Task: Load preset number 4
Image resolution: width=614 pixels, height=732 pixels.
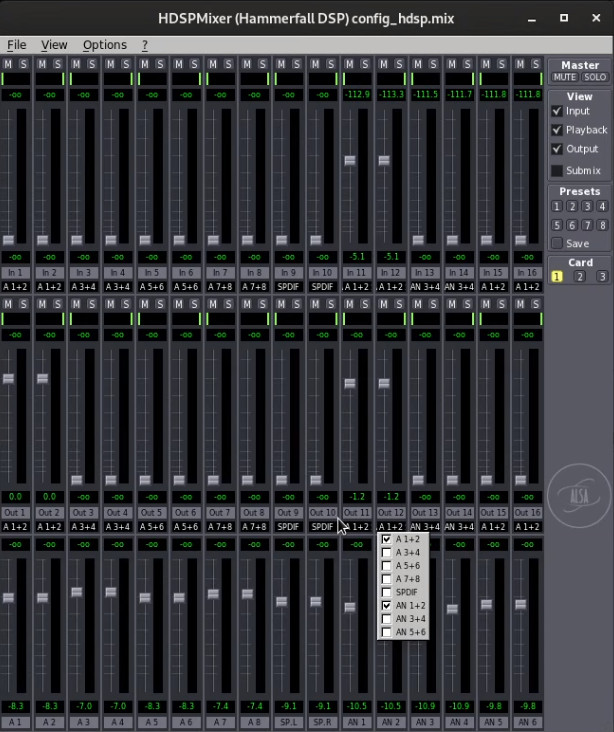Action: 602,206
